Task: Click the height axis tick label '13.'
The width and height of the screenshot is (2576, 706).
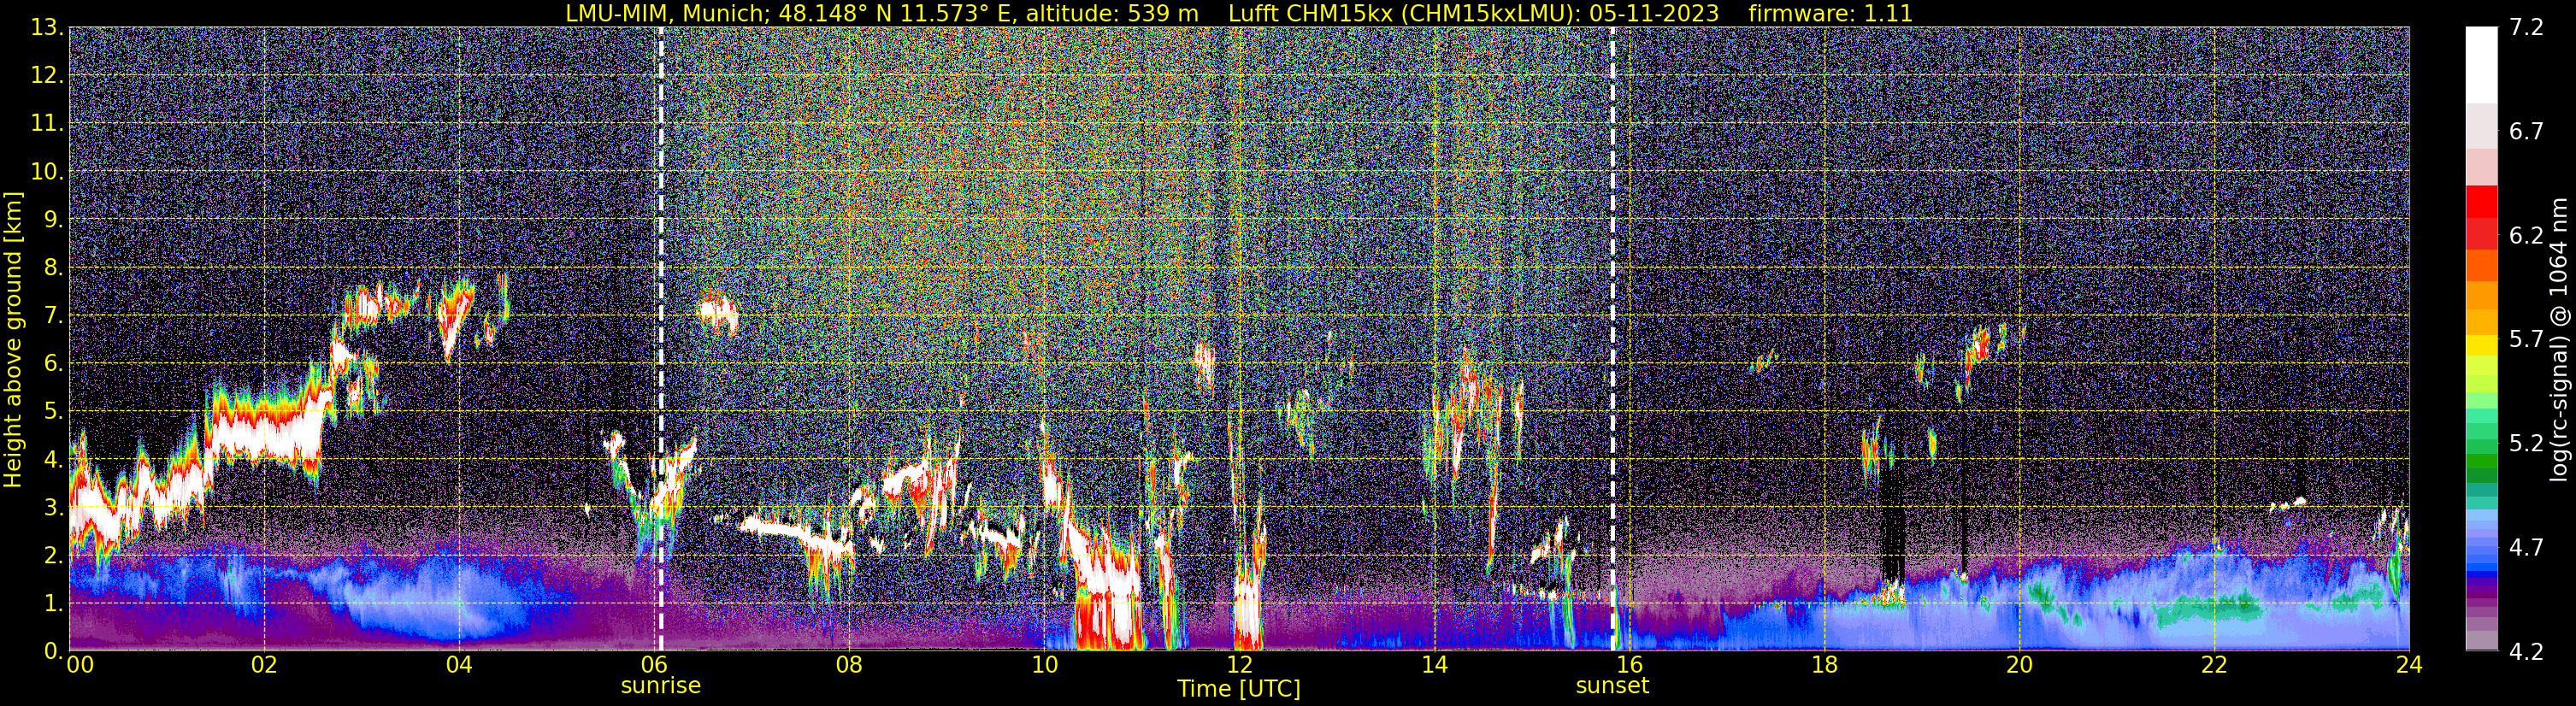Action: click(47, 28)
